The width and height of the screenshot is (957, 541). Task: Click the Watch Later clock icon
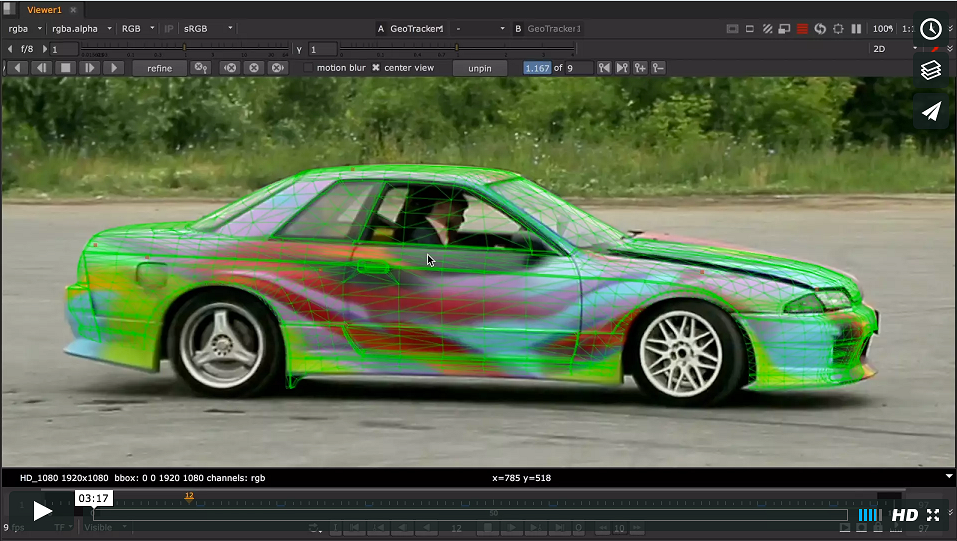point(931,29)
